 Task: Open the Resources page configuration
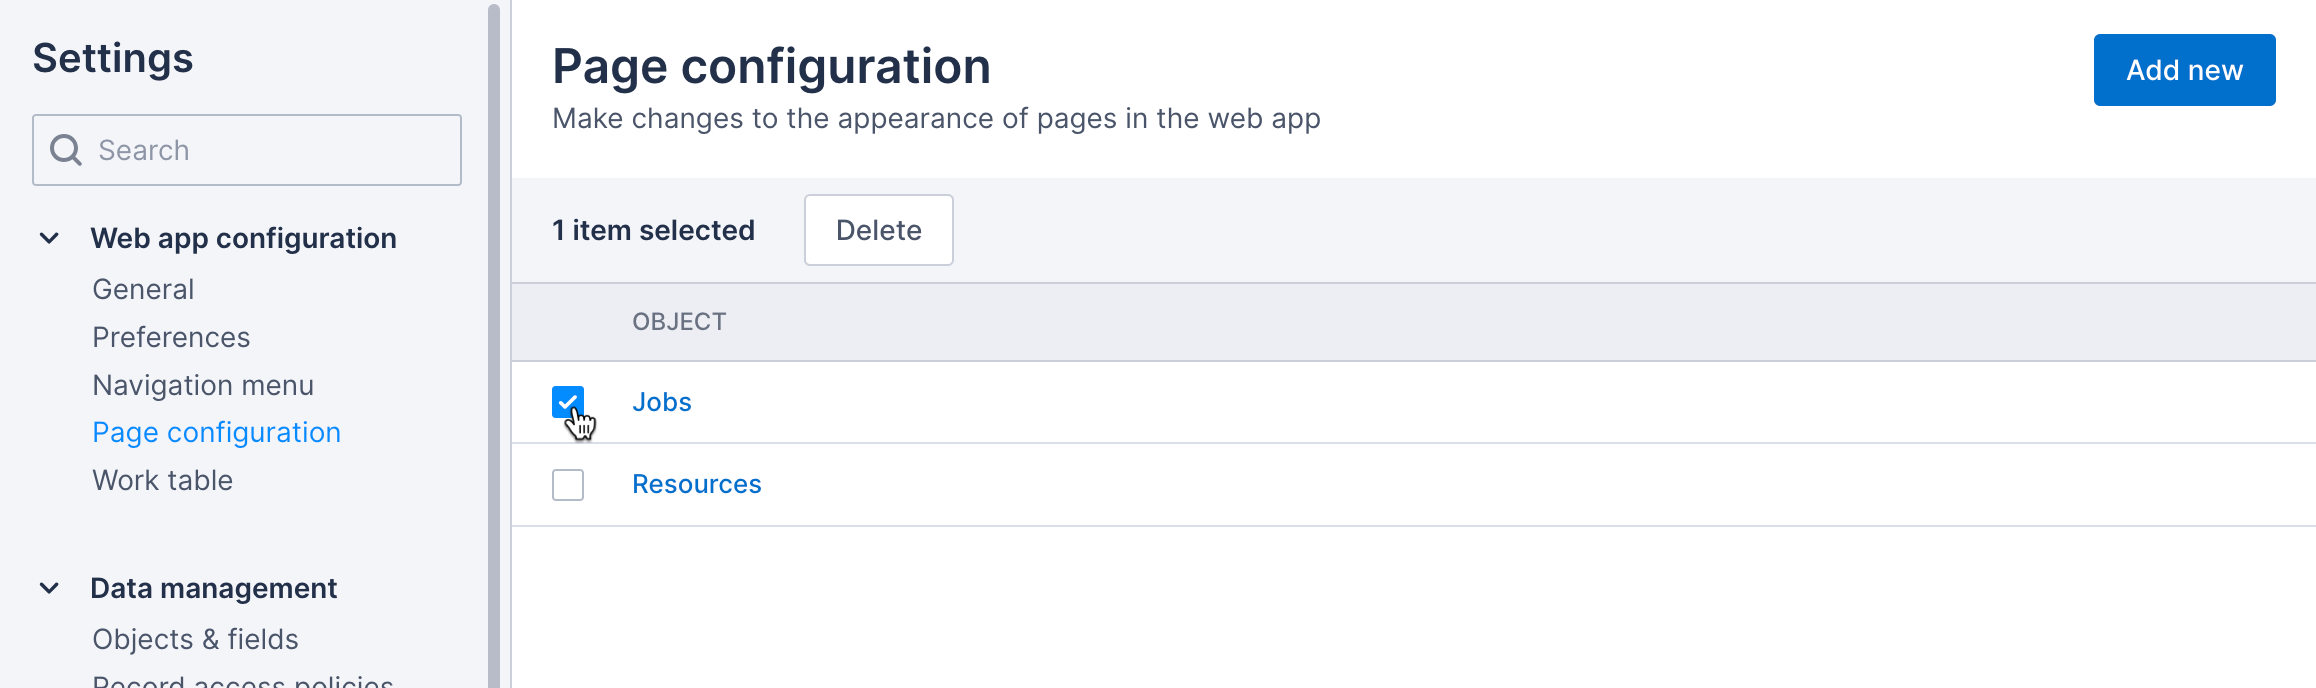tap(697, 484)
